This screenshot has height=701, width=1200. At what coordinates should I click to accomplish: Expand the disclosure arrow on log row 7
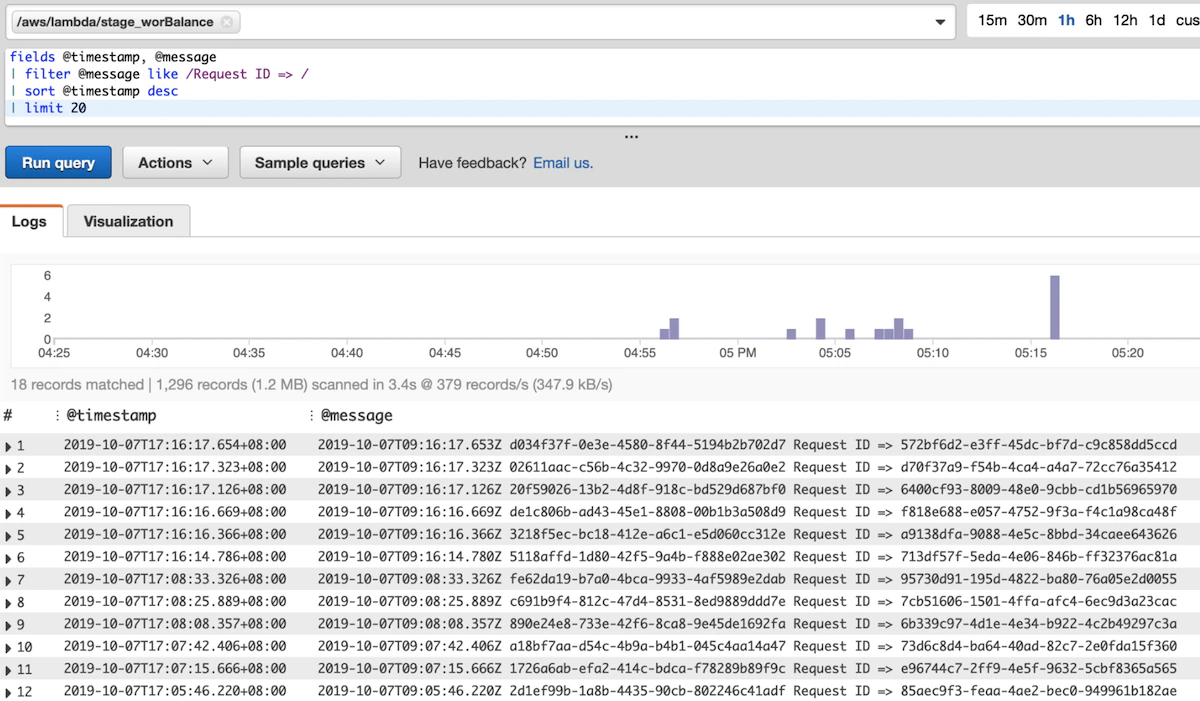10,578
